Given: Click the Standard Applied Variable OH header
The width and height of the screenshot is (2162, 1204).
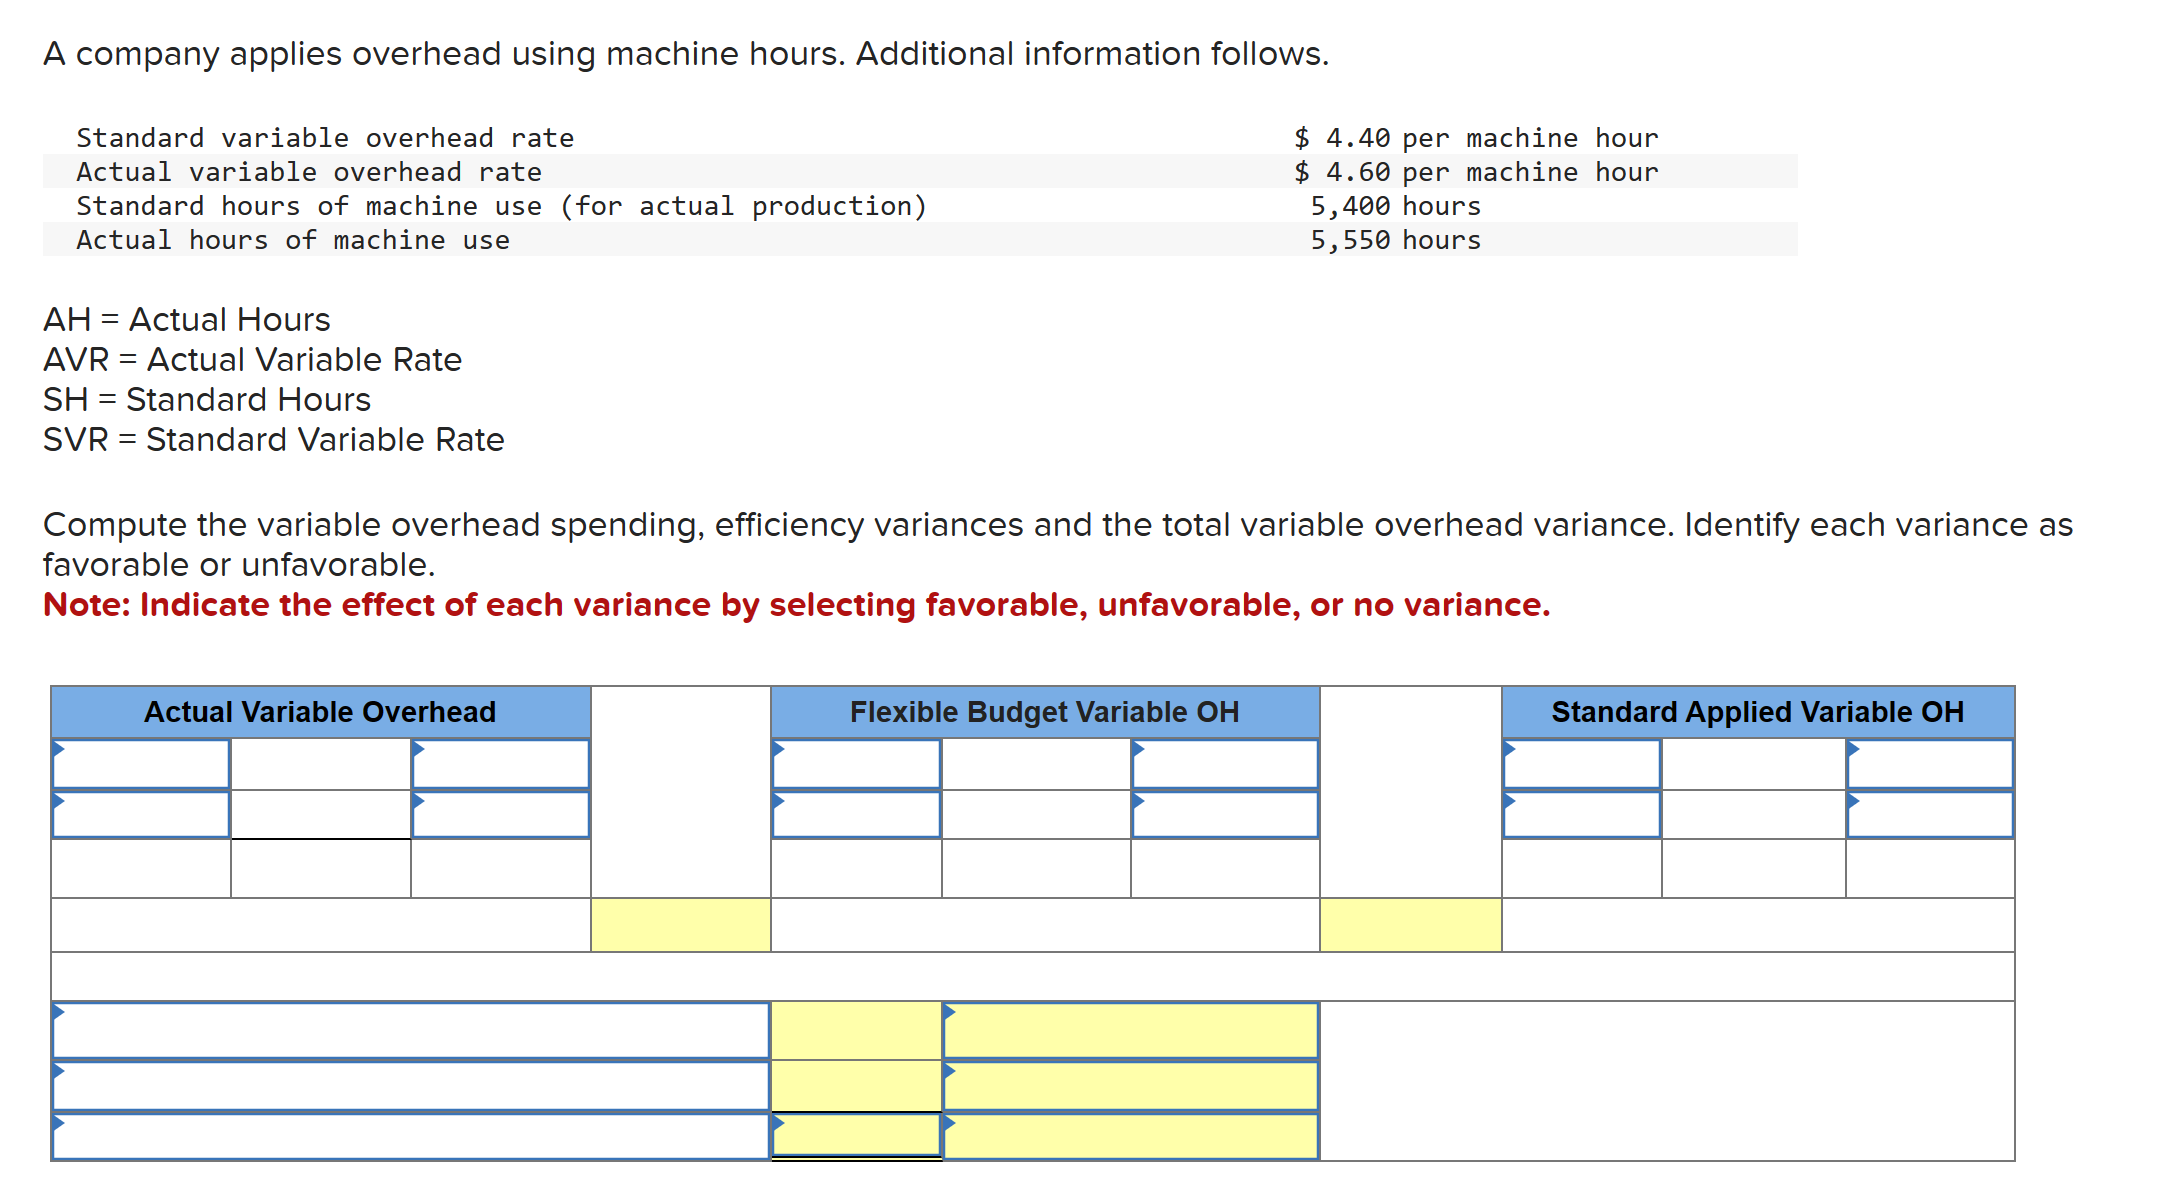Looking at the screenshot, I should tap(1758, 712).
